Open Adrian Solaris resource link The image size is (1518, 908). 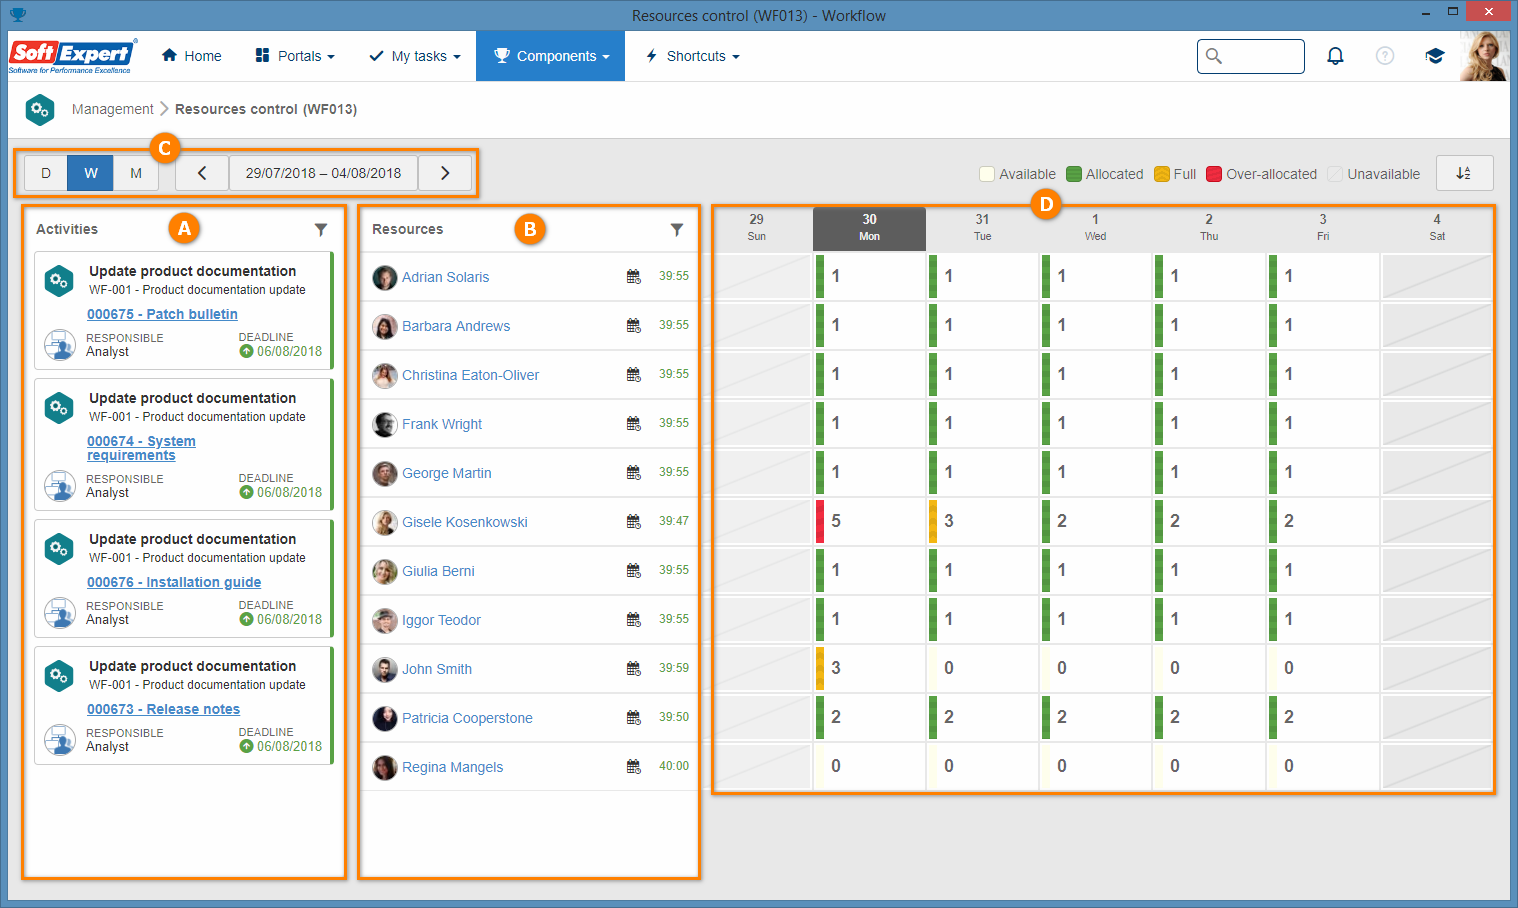tap(445, 277)
